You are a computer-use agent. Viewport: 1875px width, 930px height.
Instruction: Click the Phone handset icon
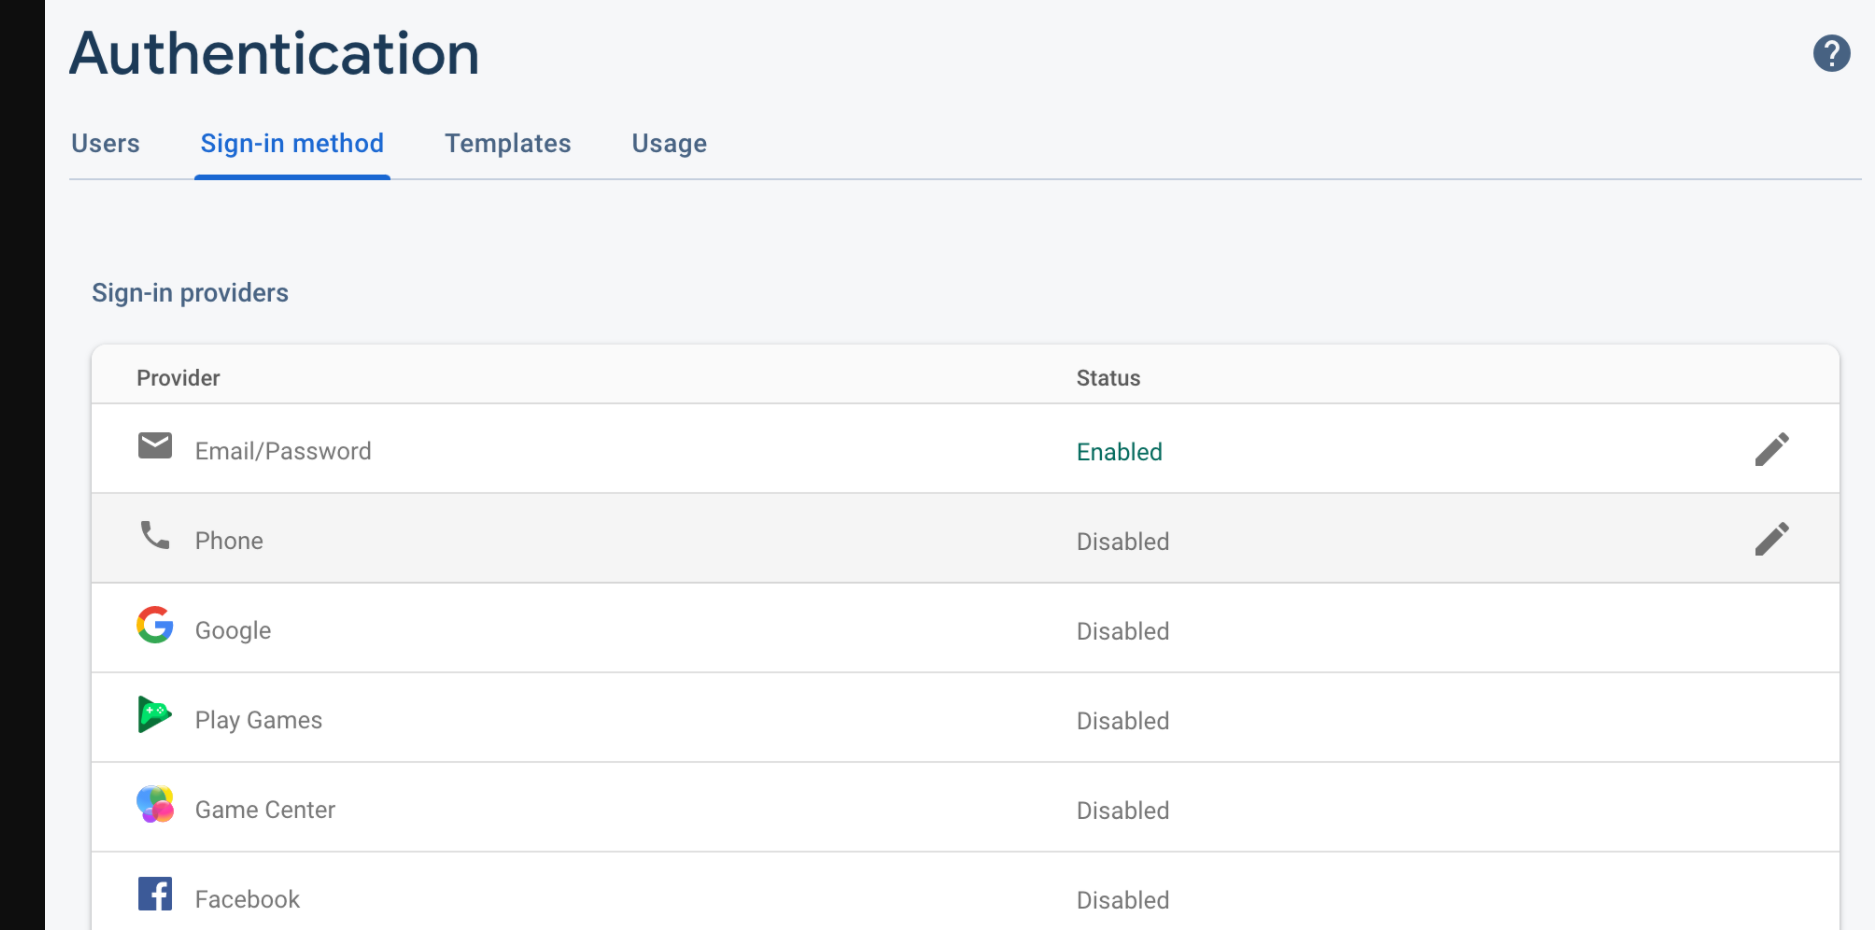155,535
